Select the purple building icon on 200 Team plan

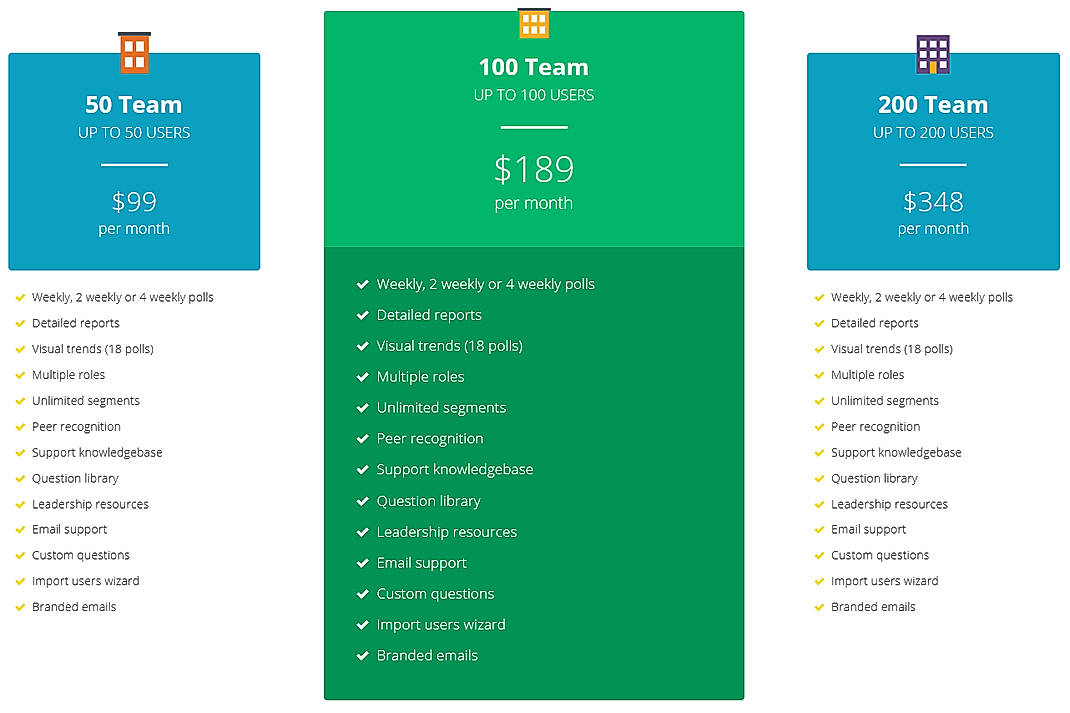[x=932, y=54]
